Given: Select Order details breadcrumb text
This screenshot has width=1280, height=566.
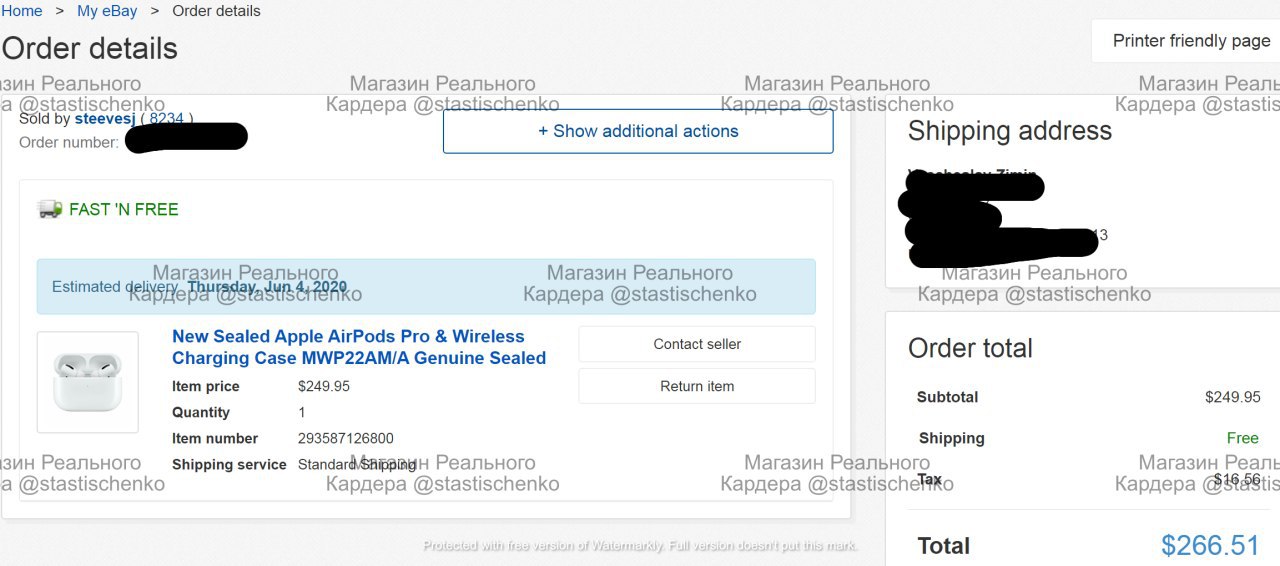Looking at the screenshot, I should pos(216,11).
